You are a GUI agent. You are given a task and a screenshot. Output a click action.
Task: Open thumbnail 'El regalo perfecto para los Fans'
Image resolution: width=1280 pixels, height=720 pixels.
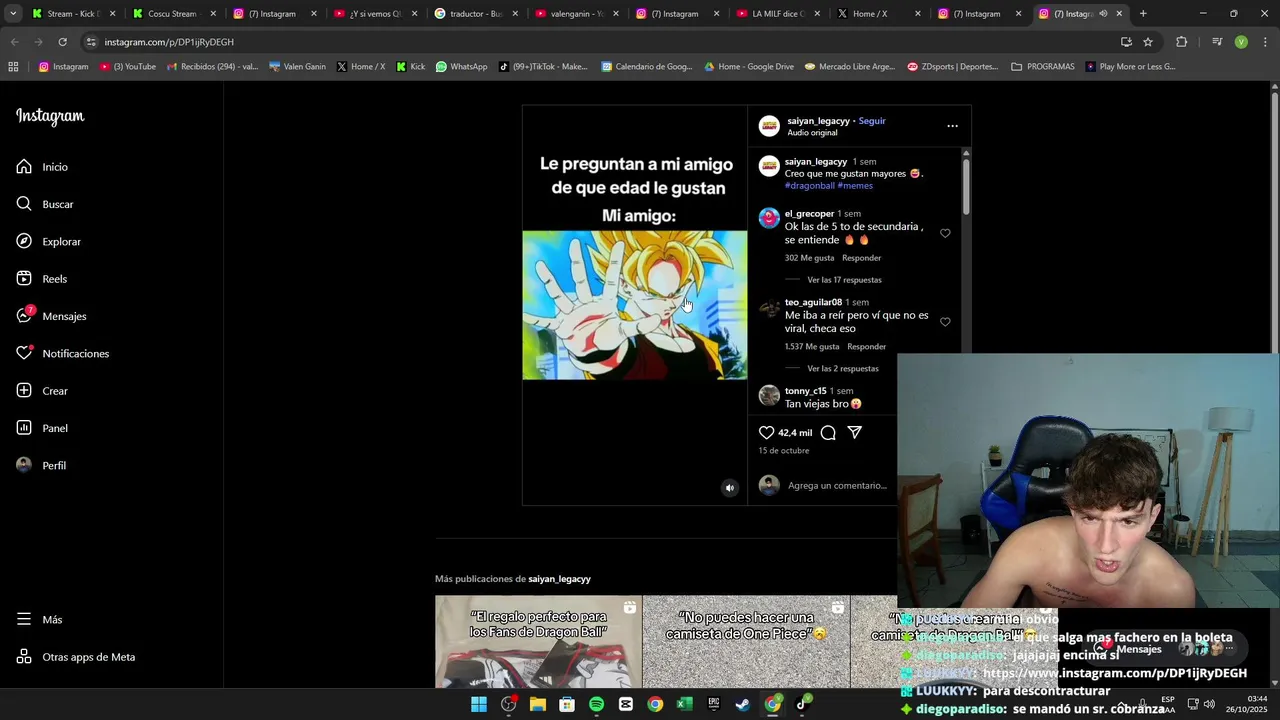(x=538, y=641)
